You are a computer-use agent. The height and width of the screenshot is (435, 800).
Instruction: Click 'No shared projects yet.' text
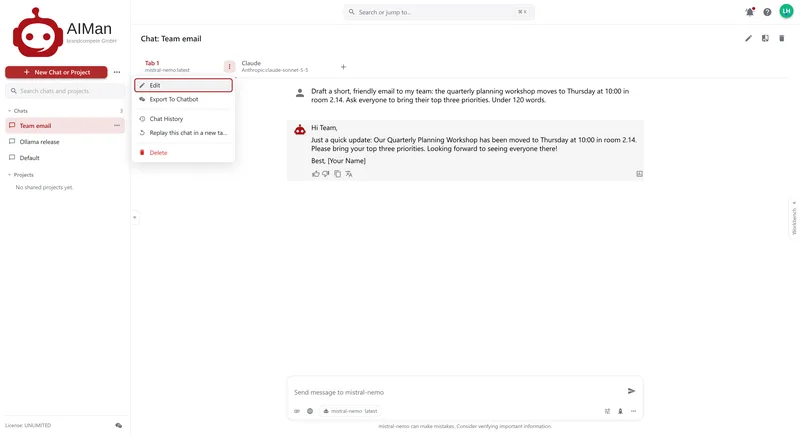pos(44,188)
